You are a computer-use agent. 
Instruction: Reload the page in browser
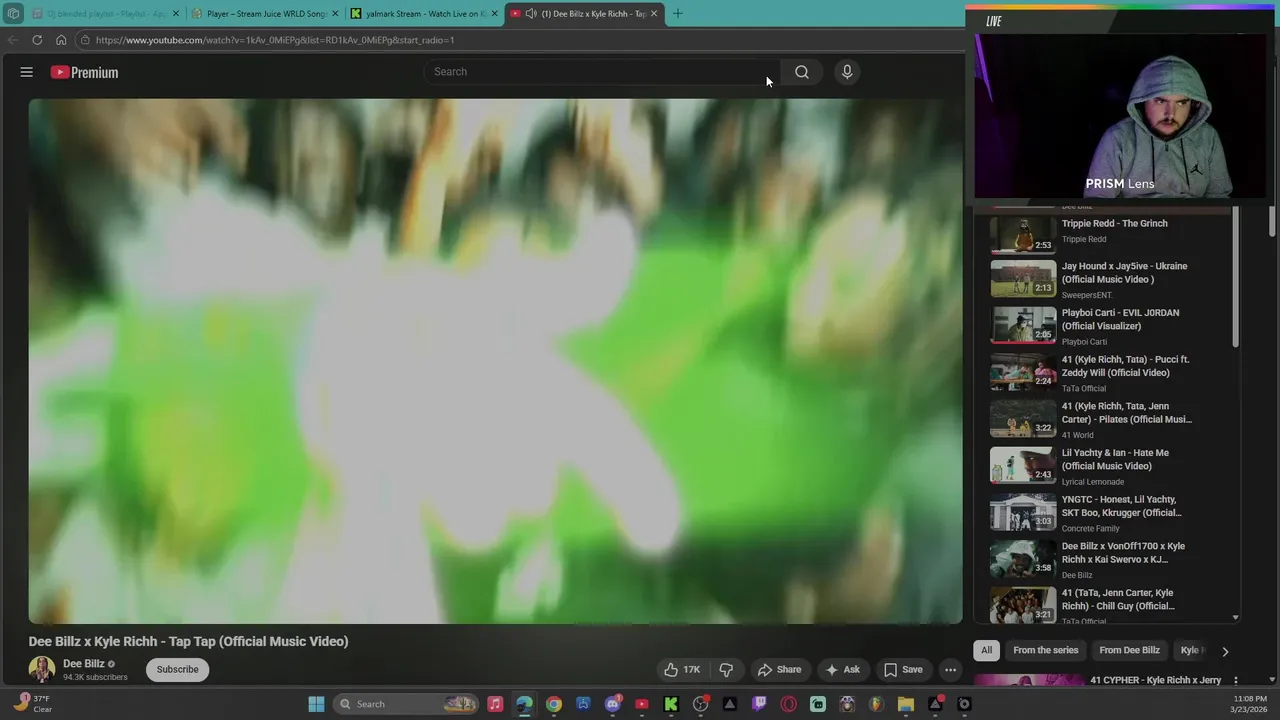(37, 40)
